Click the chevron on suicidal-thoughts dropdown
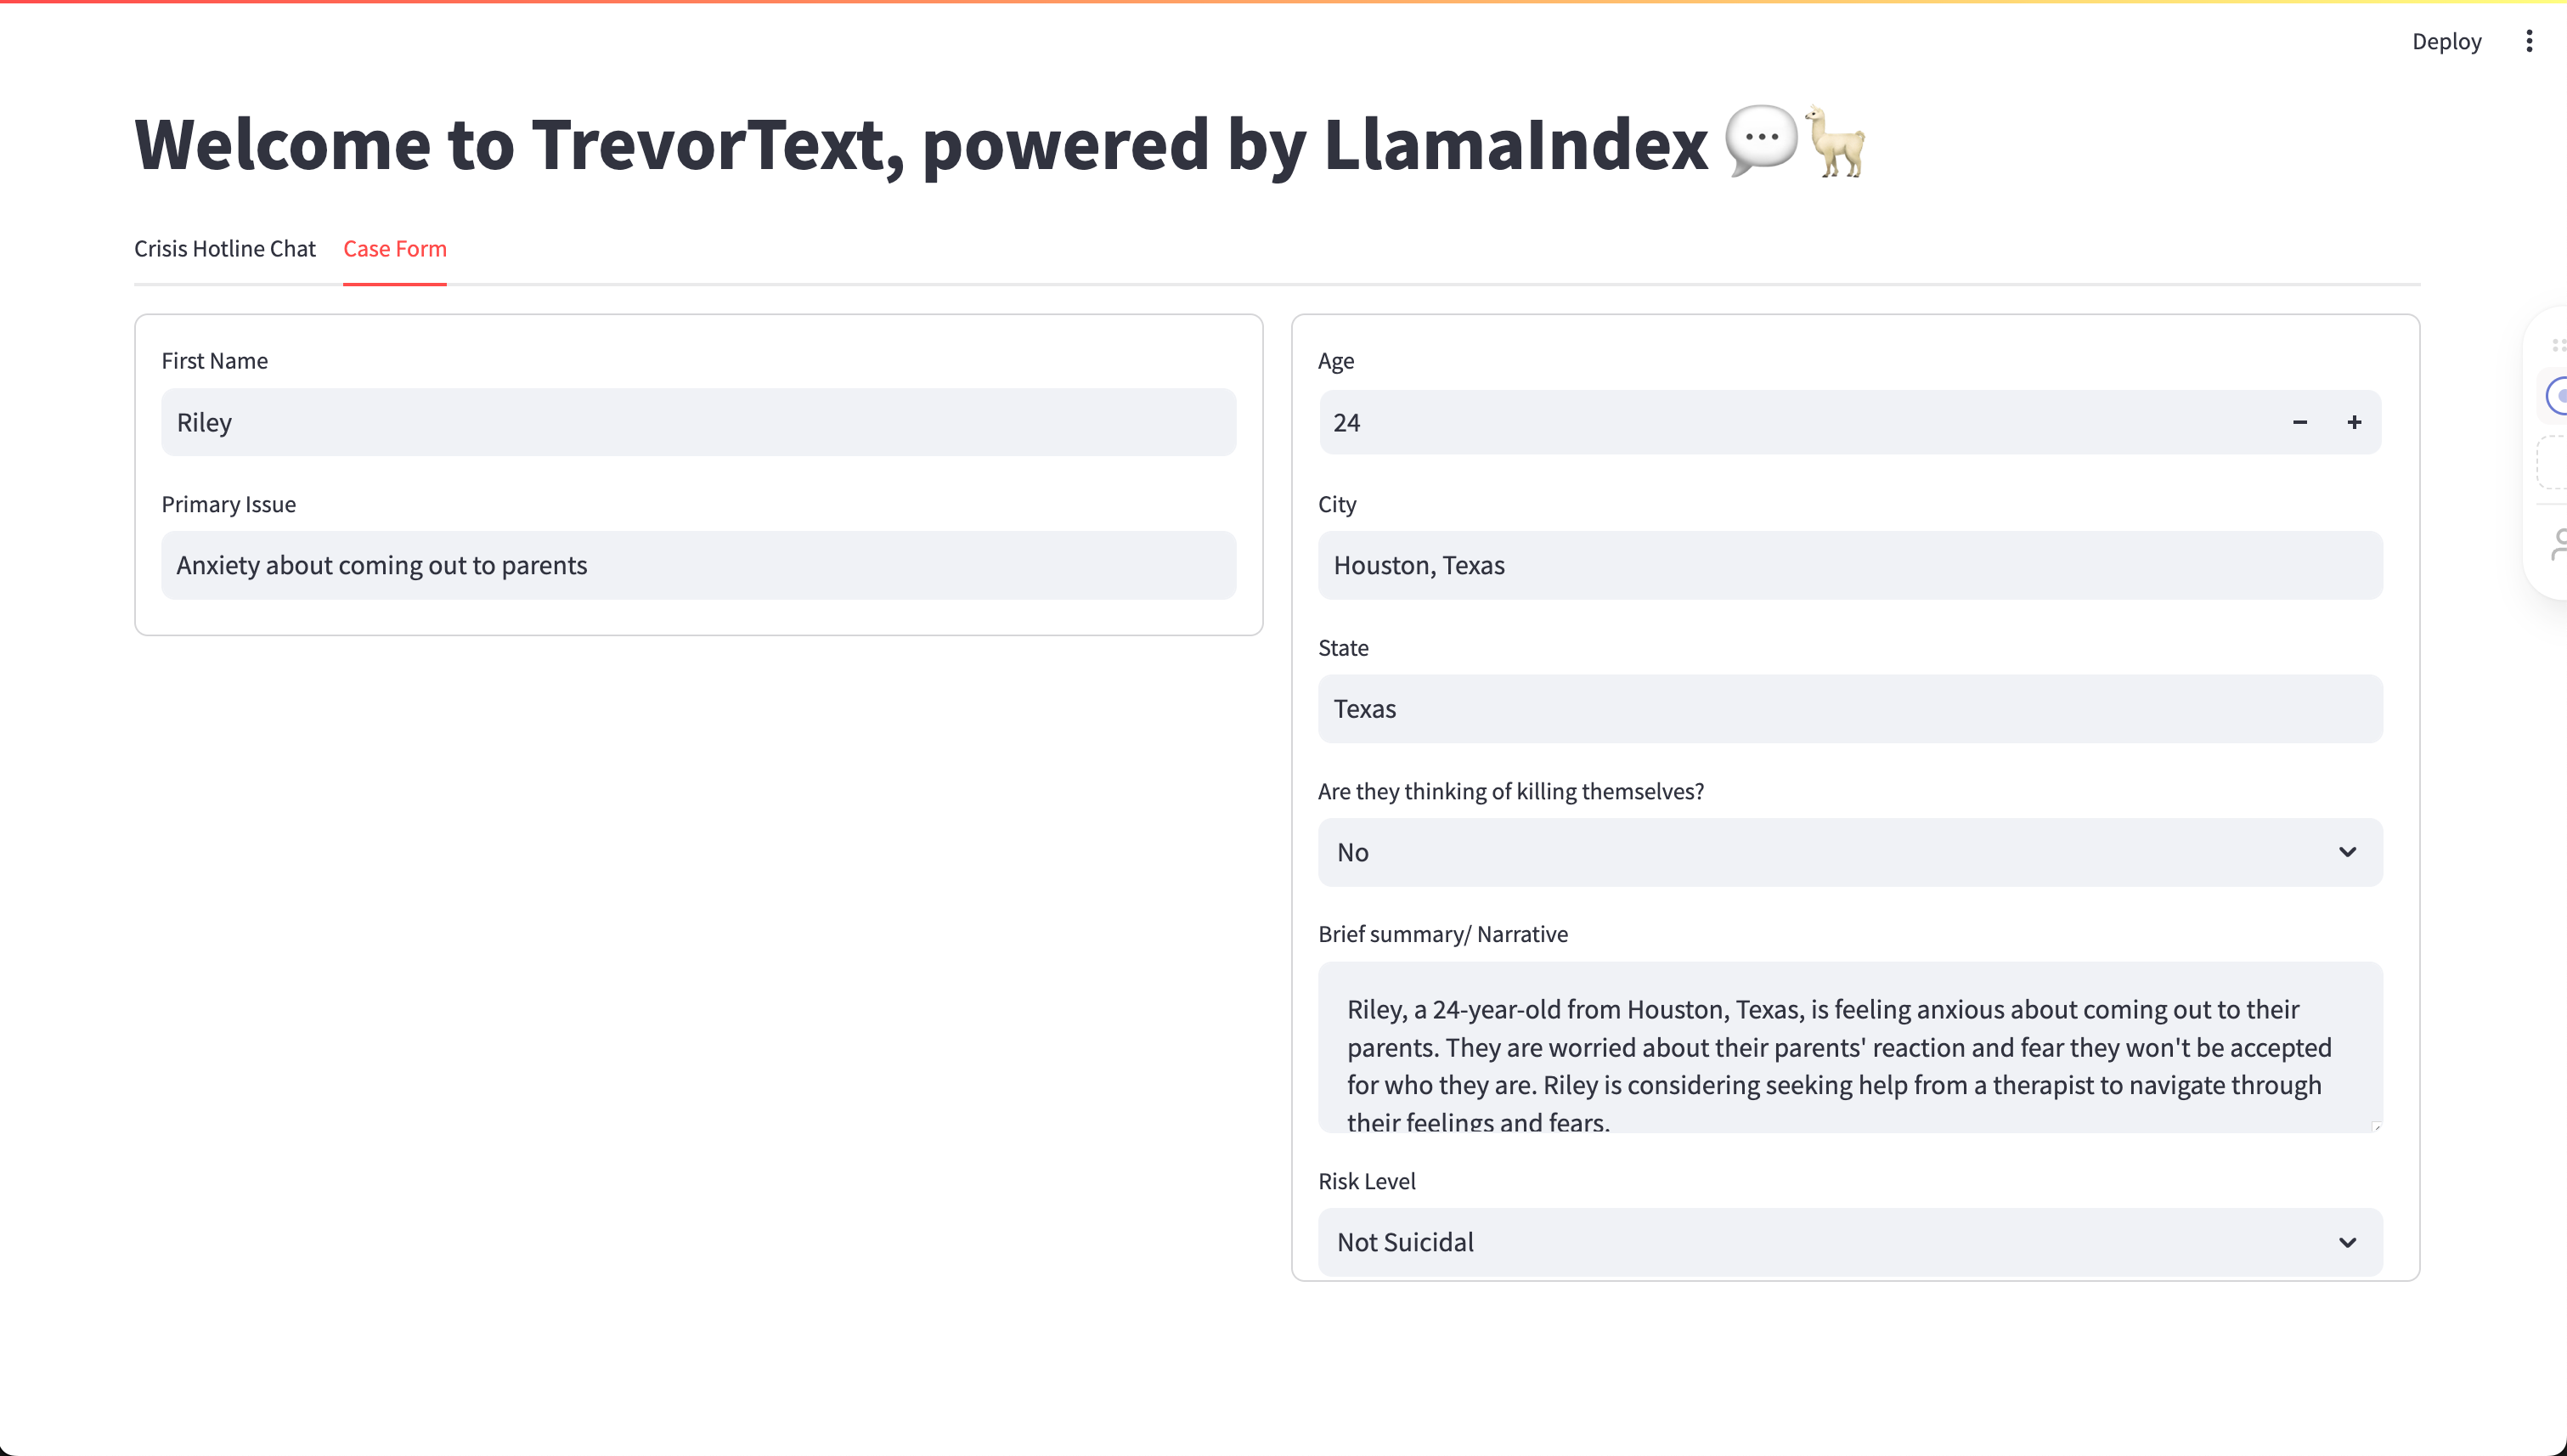 pyautogui.click(x=2347, y=852)
